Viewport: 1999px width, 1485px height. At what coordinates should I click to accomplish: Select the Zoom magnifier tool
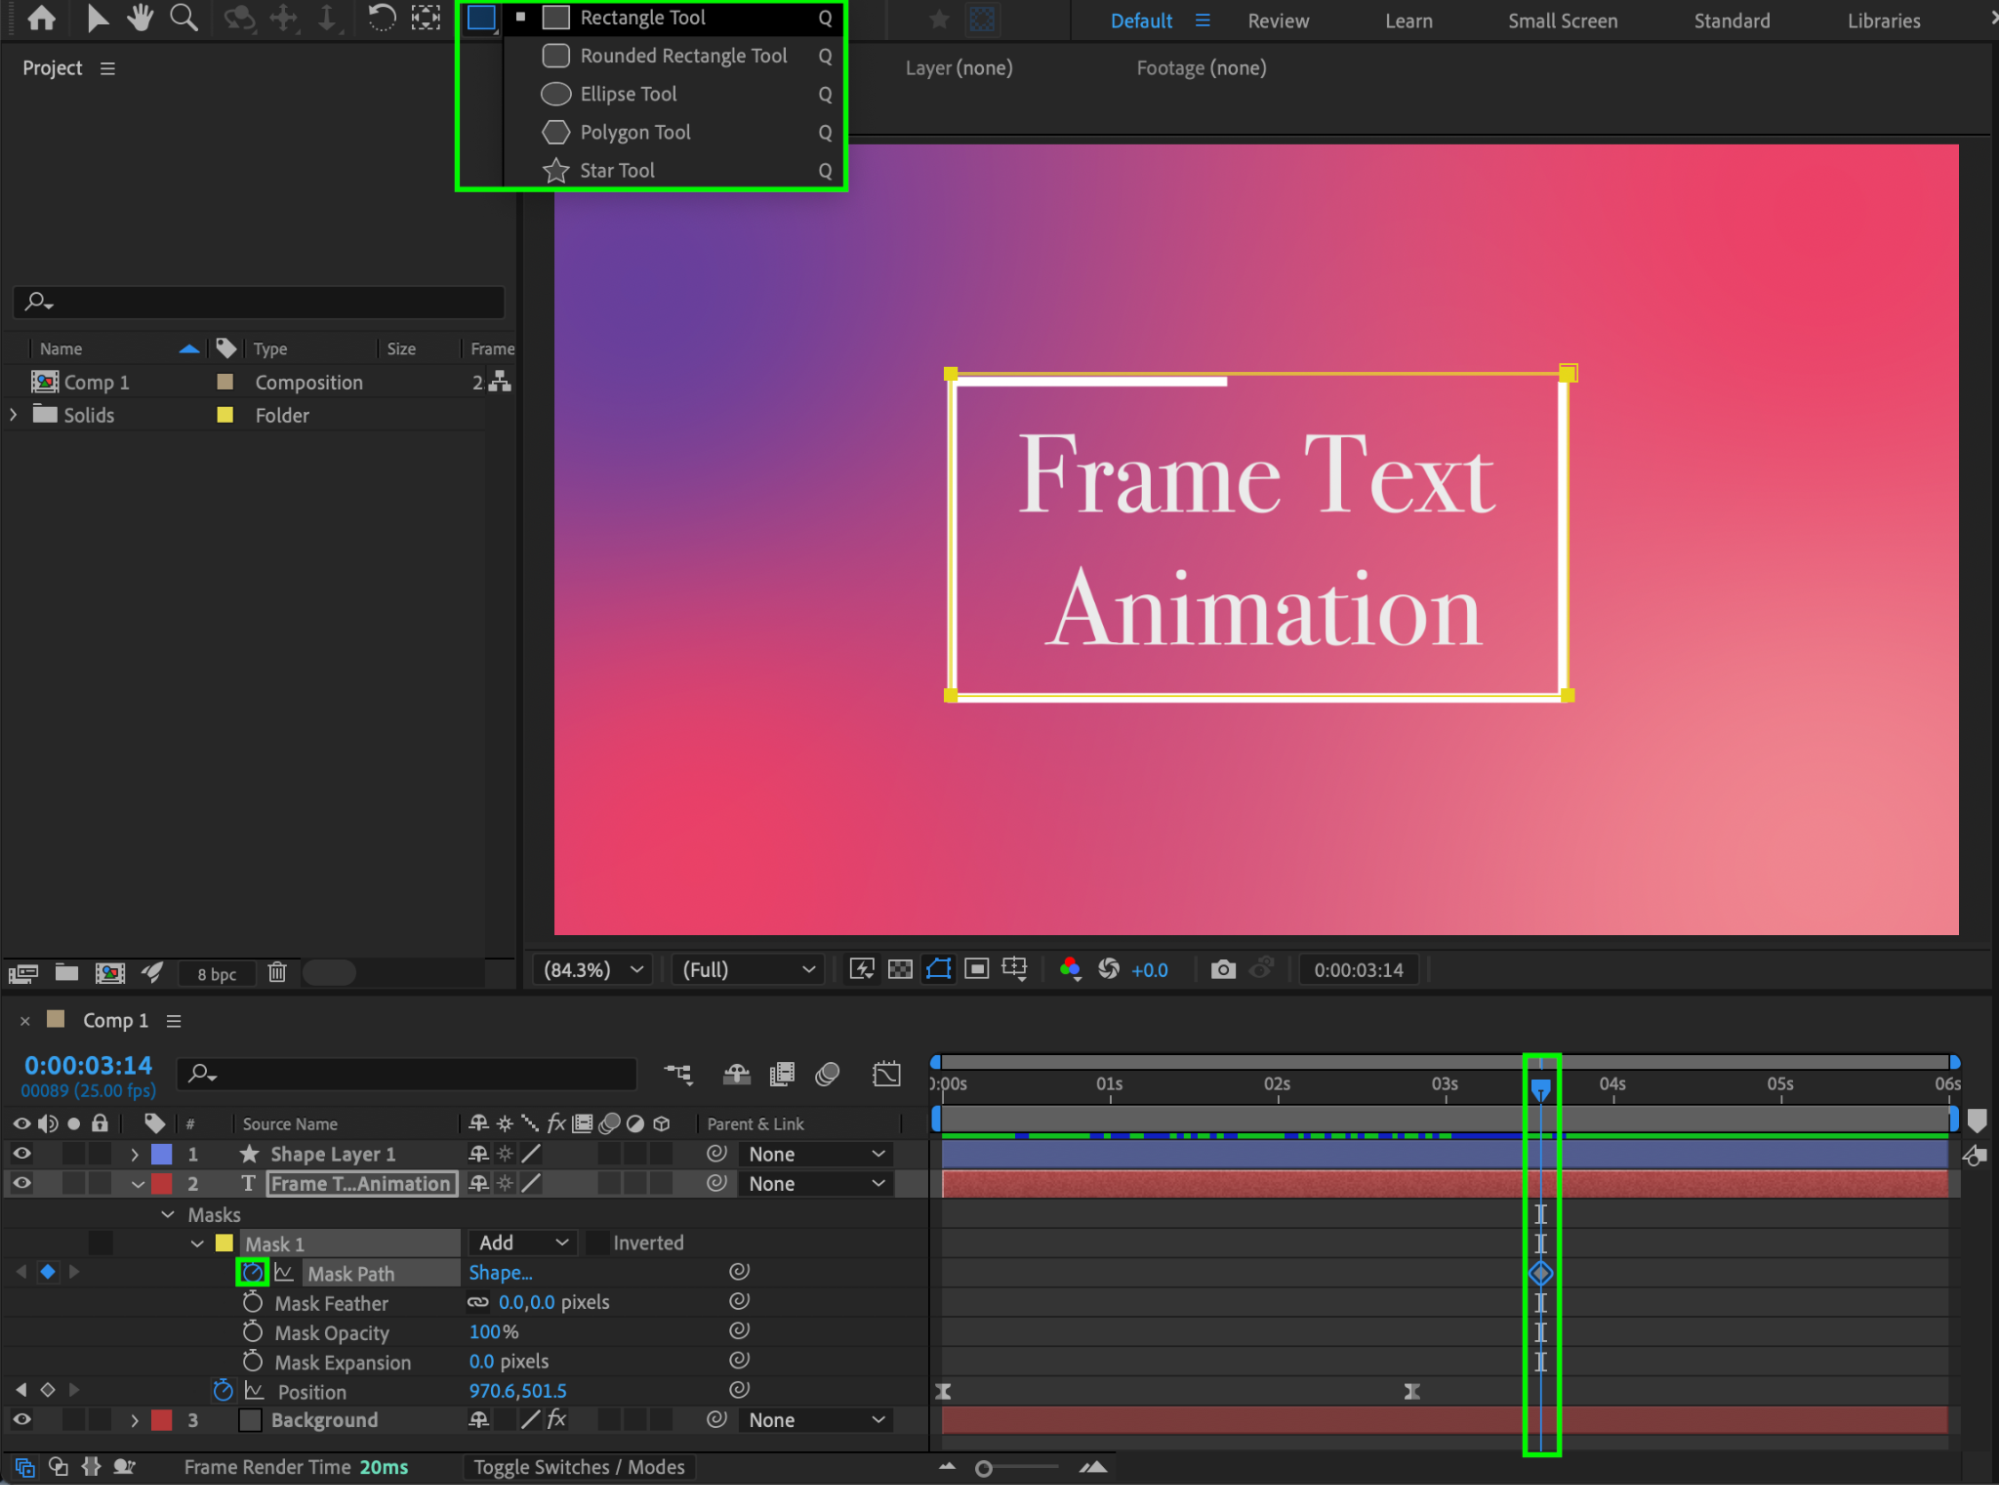183,17
